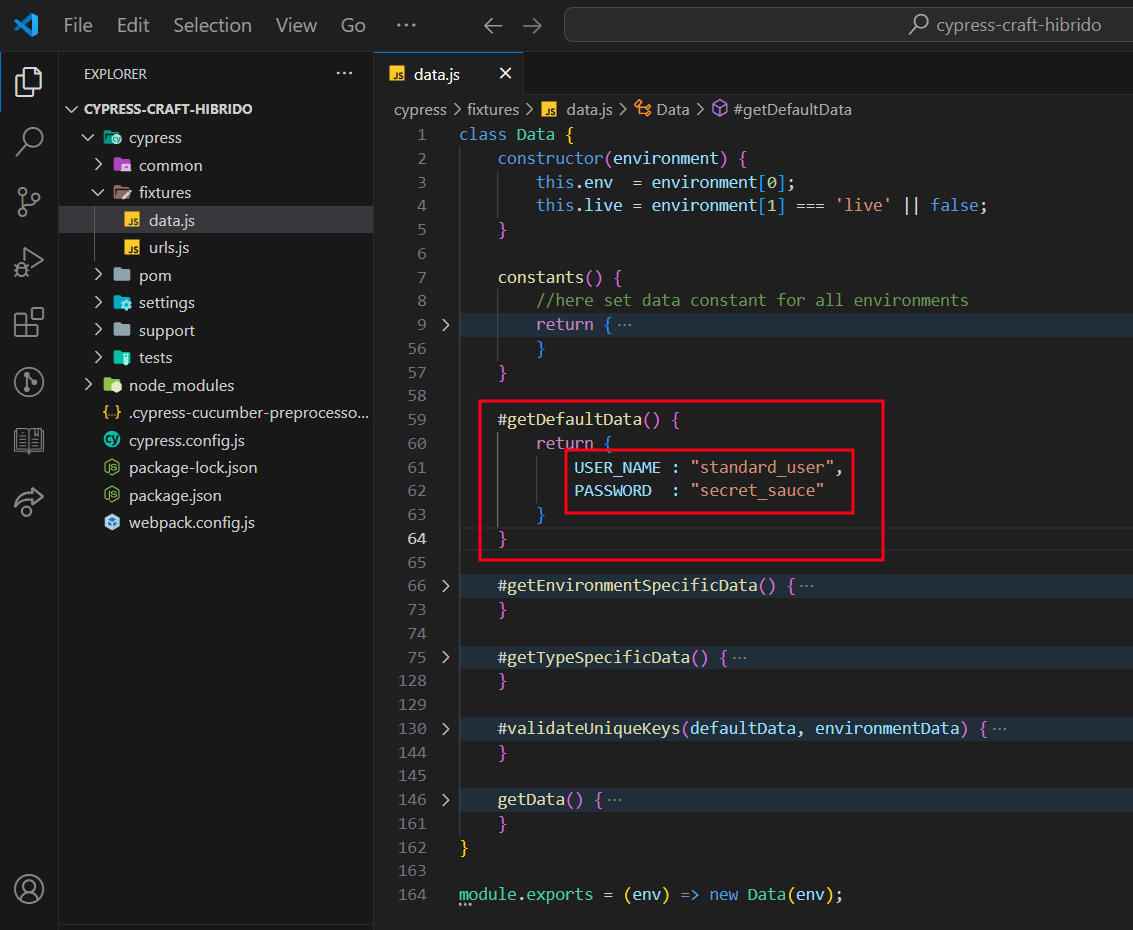Unfold #validateUniqueKeys at line 130
The image size is (1133, 930).
446,728
